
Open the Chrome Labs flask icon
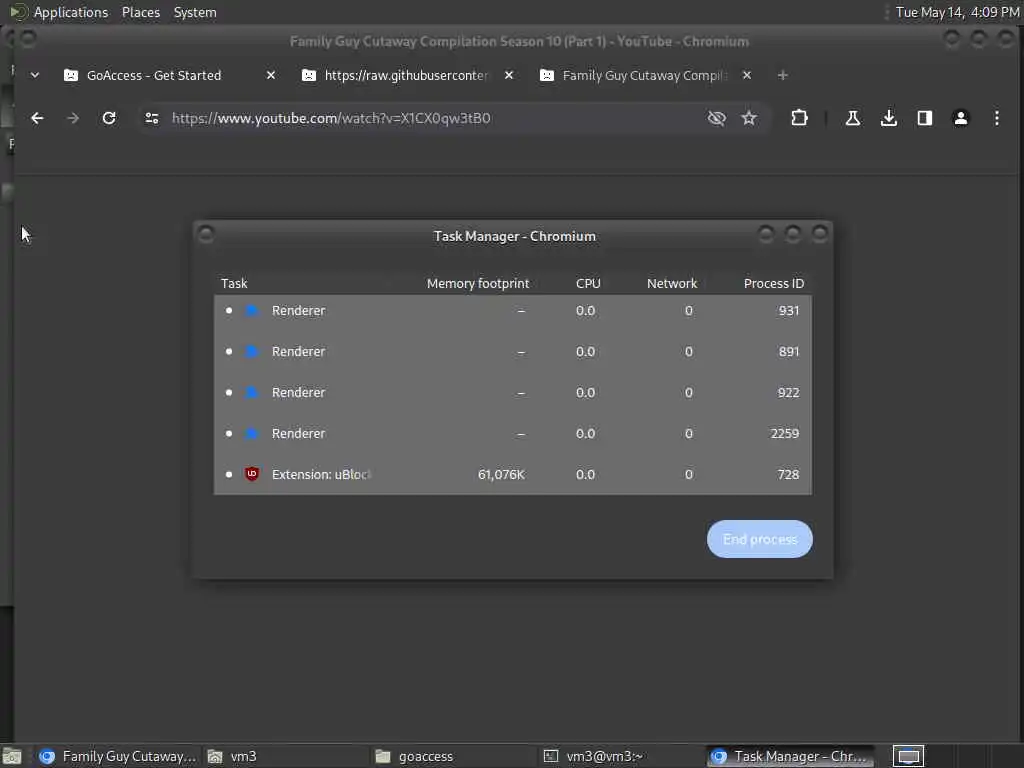pyautogui.click(x=852, y=118)
